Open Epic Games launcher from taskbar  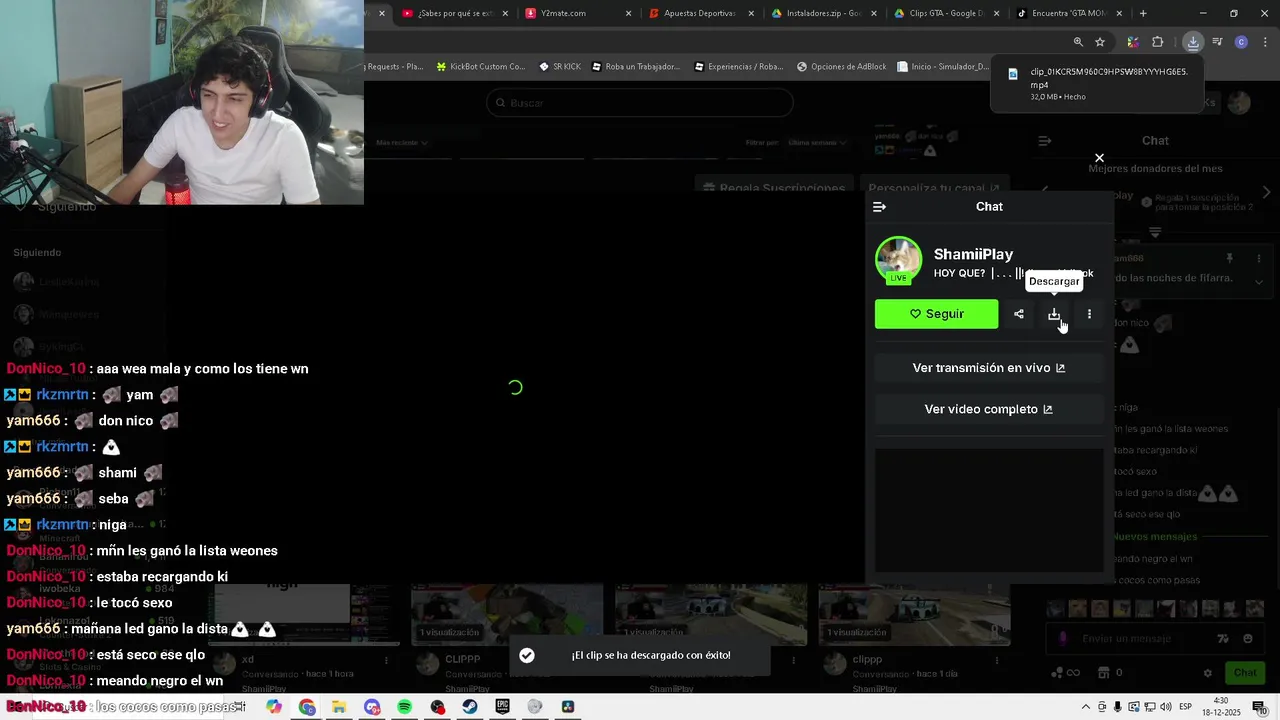click(x=502, y=707)
